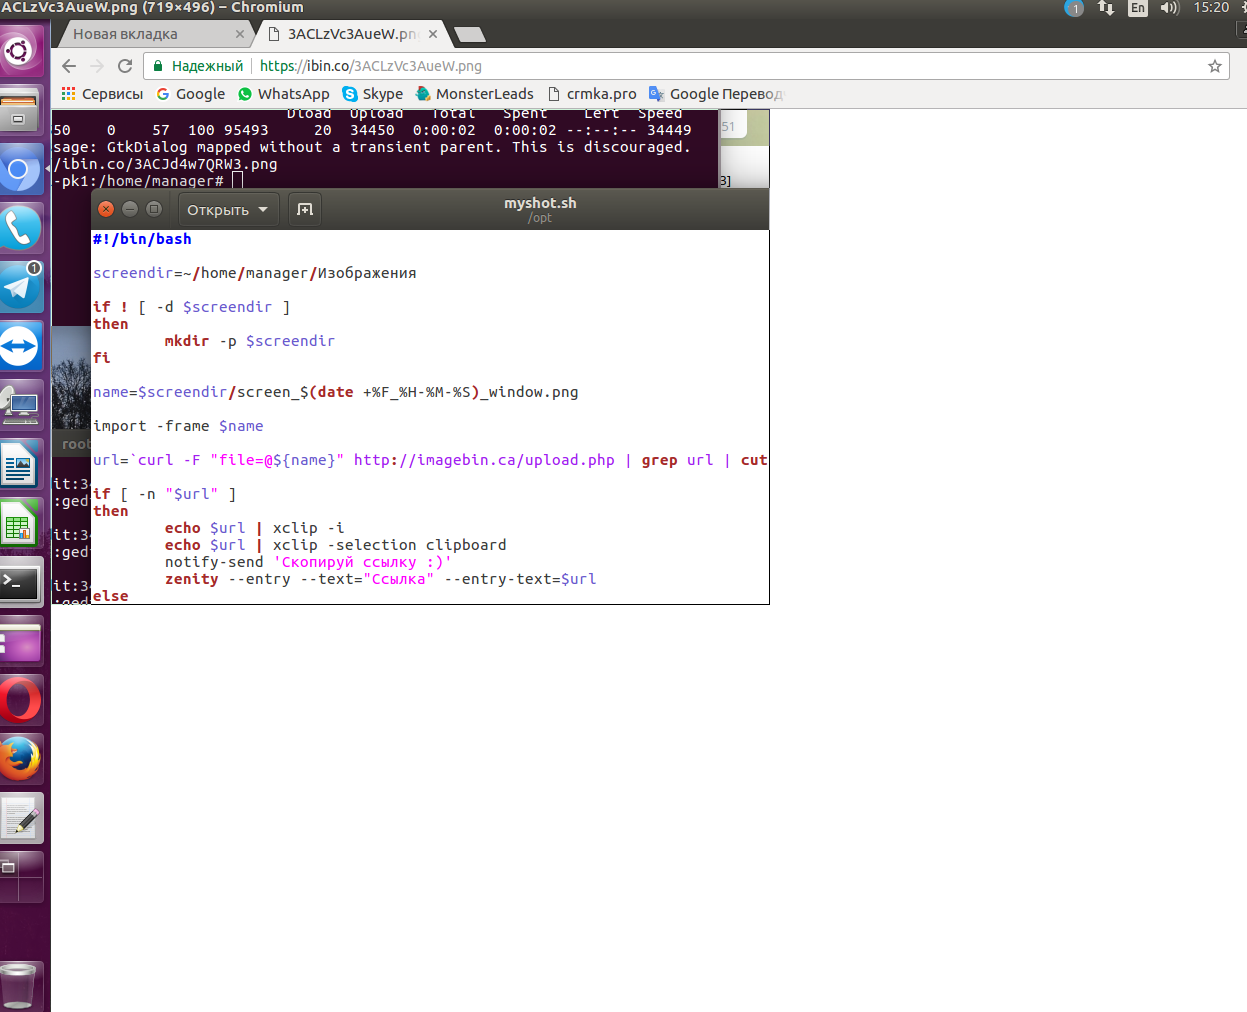This screenshot has height=1012, width=1247.
Task: Open Opera browser from the launcher
Action: (20, 700)
